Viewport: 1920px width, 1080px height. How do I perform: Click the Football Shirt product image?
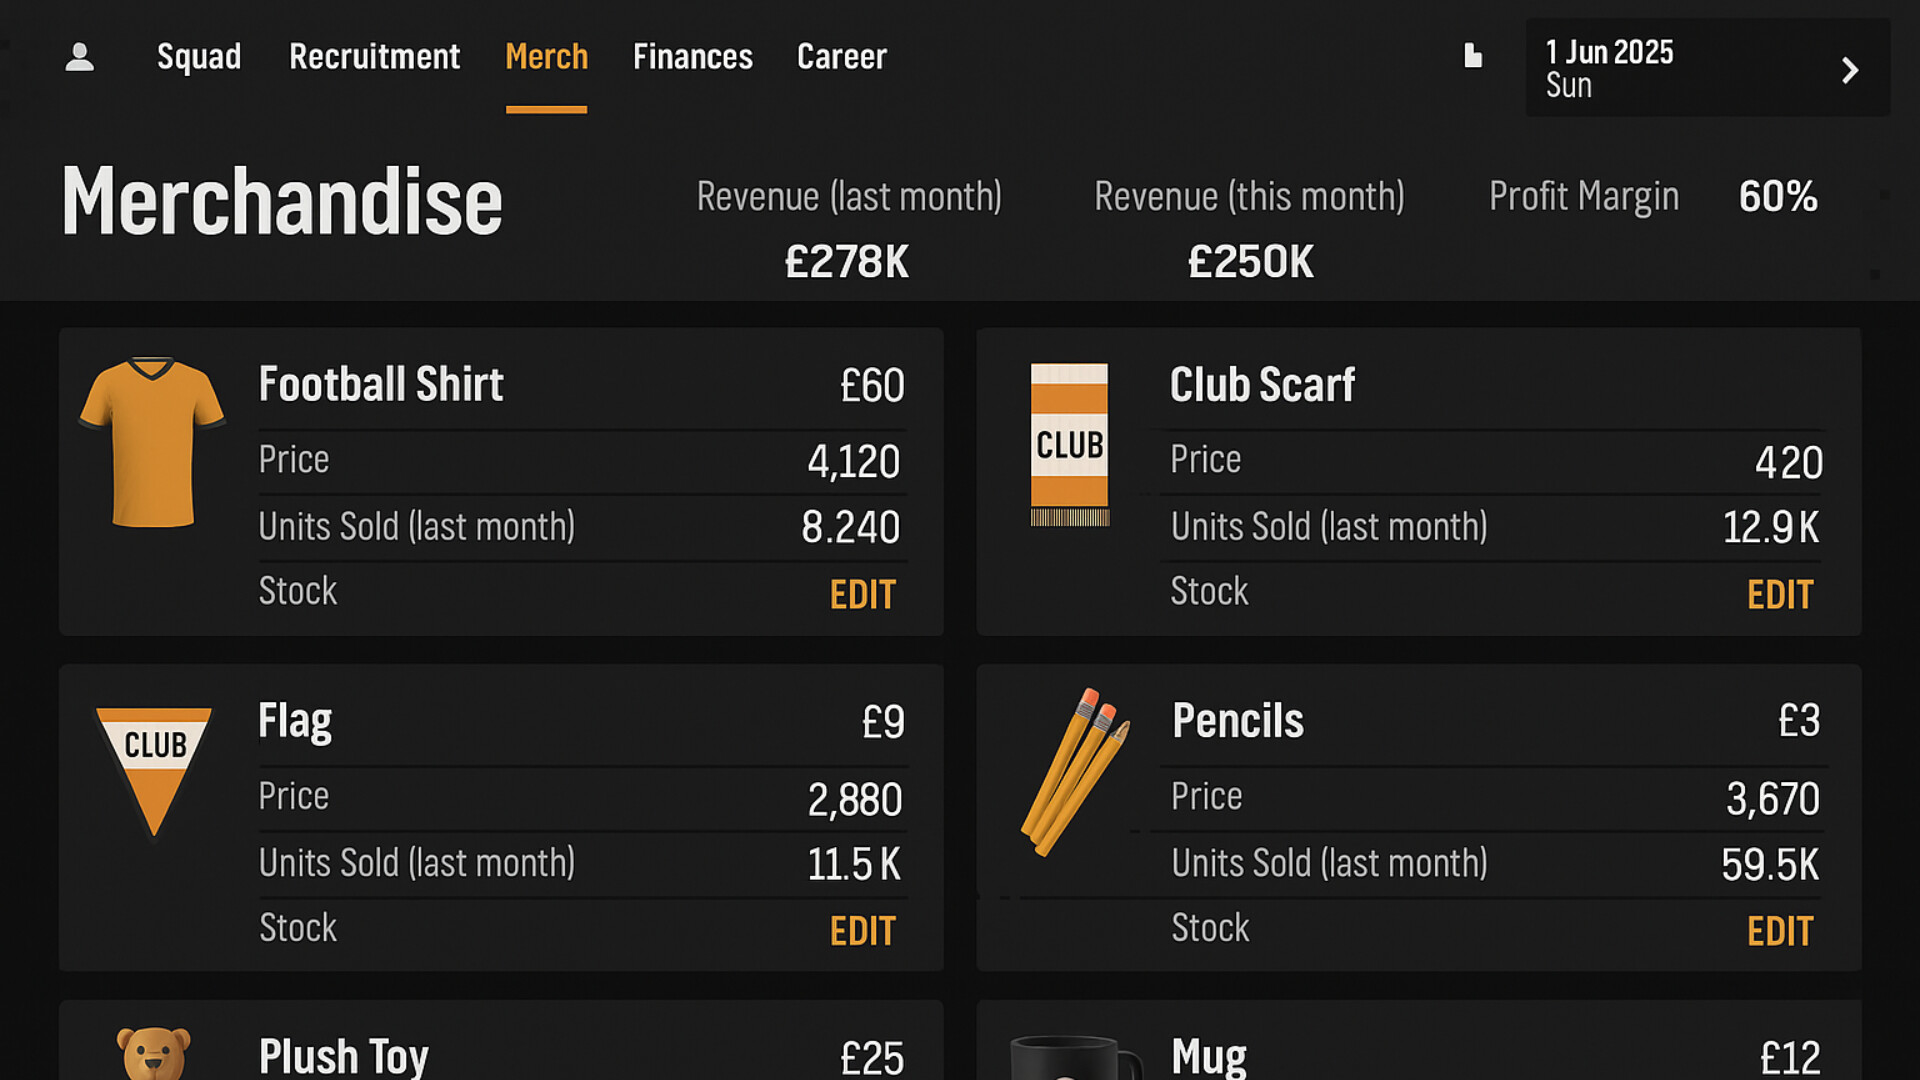coord(152,442)
